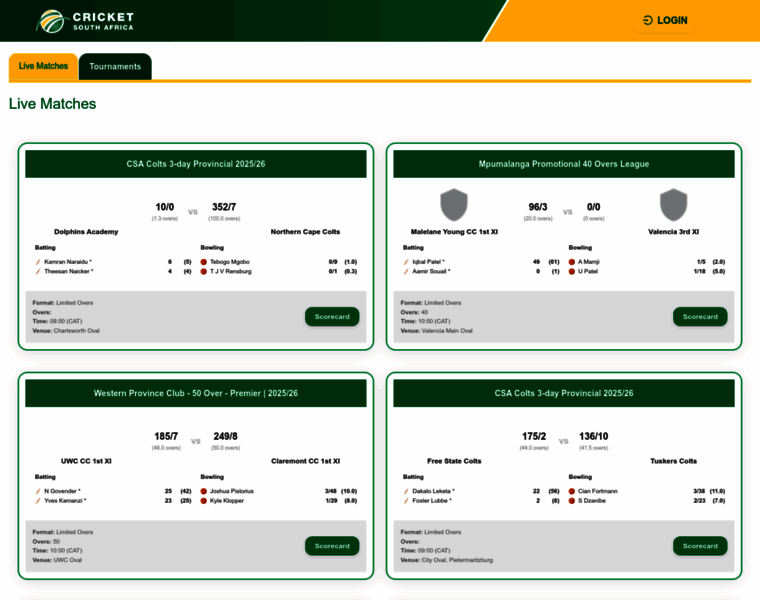Click the 136/10 score
Viewport: 760px width, 600px height.
tap(593, 436)
